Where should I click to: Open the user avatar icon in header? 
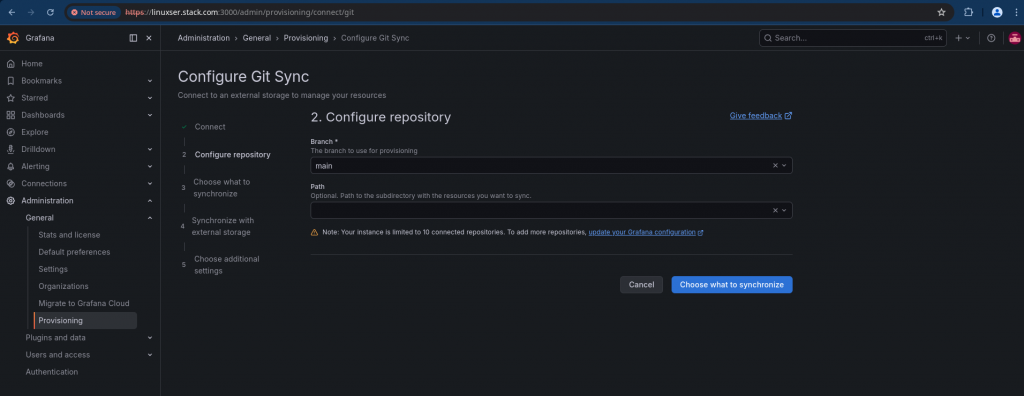1015,38
